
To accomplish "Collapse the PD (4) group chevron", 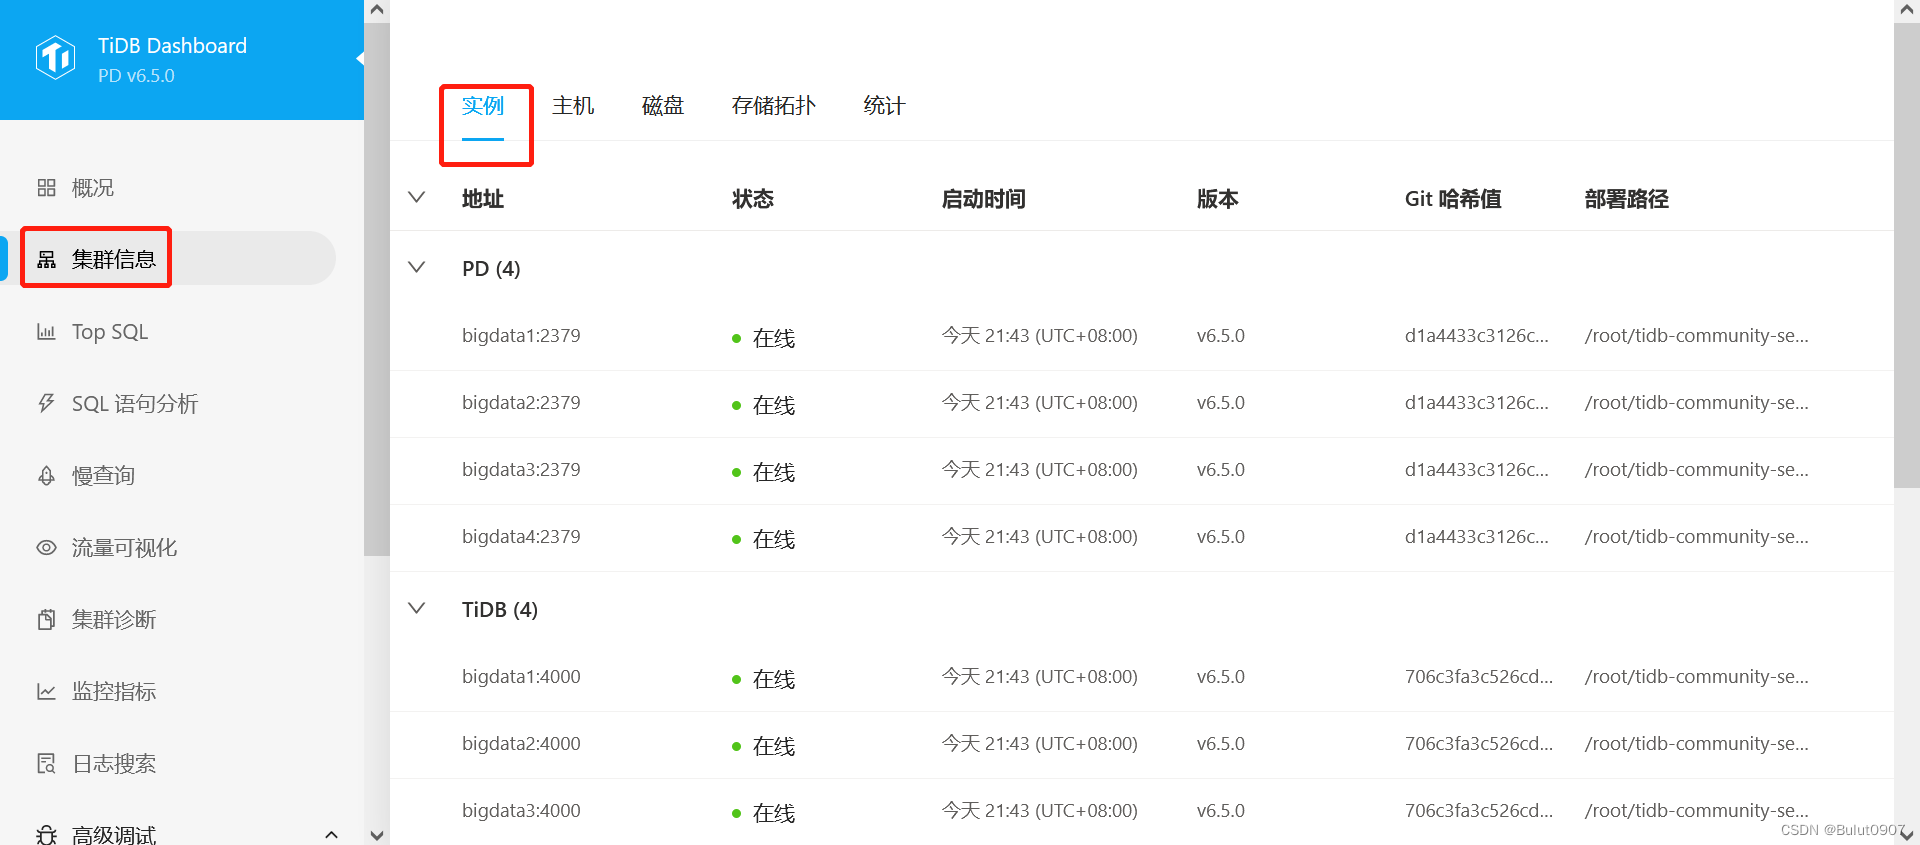I will (417, 267).
